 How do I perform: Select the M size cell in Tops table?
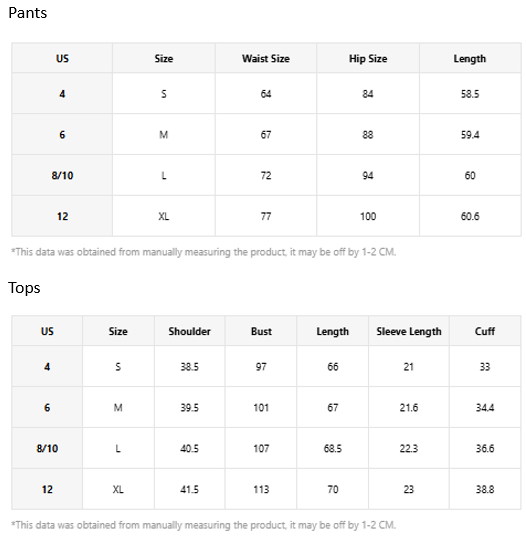tap(118, 407)
